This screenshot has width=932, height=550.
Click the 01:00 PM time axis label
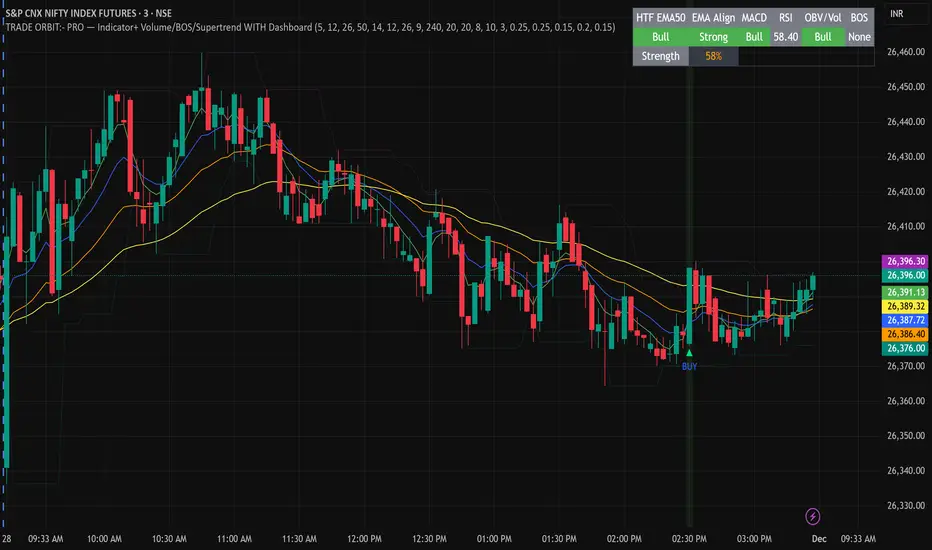[494, 539]
